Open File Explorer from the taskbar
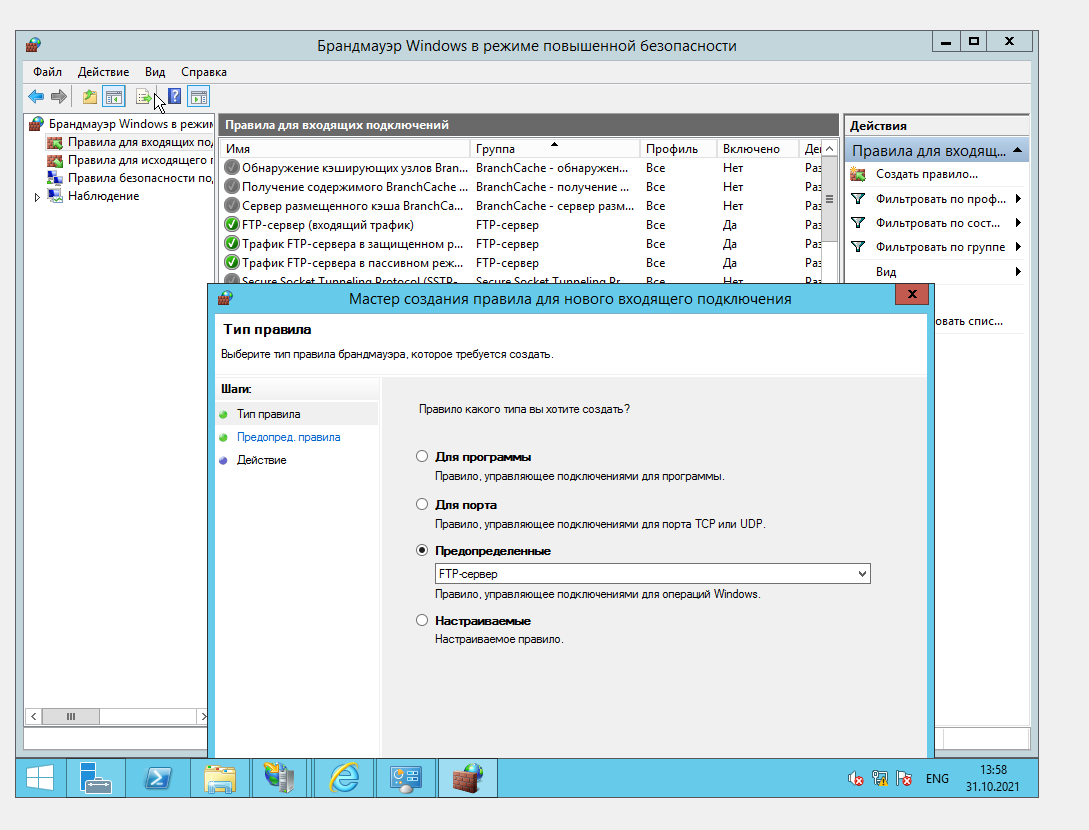1089x830 pixels. pyautogui.click(x=219, y=778)
